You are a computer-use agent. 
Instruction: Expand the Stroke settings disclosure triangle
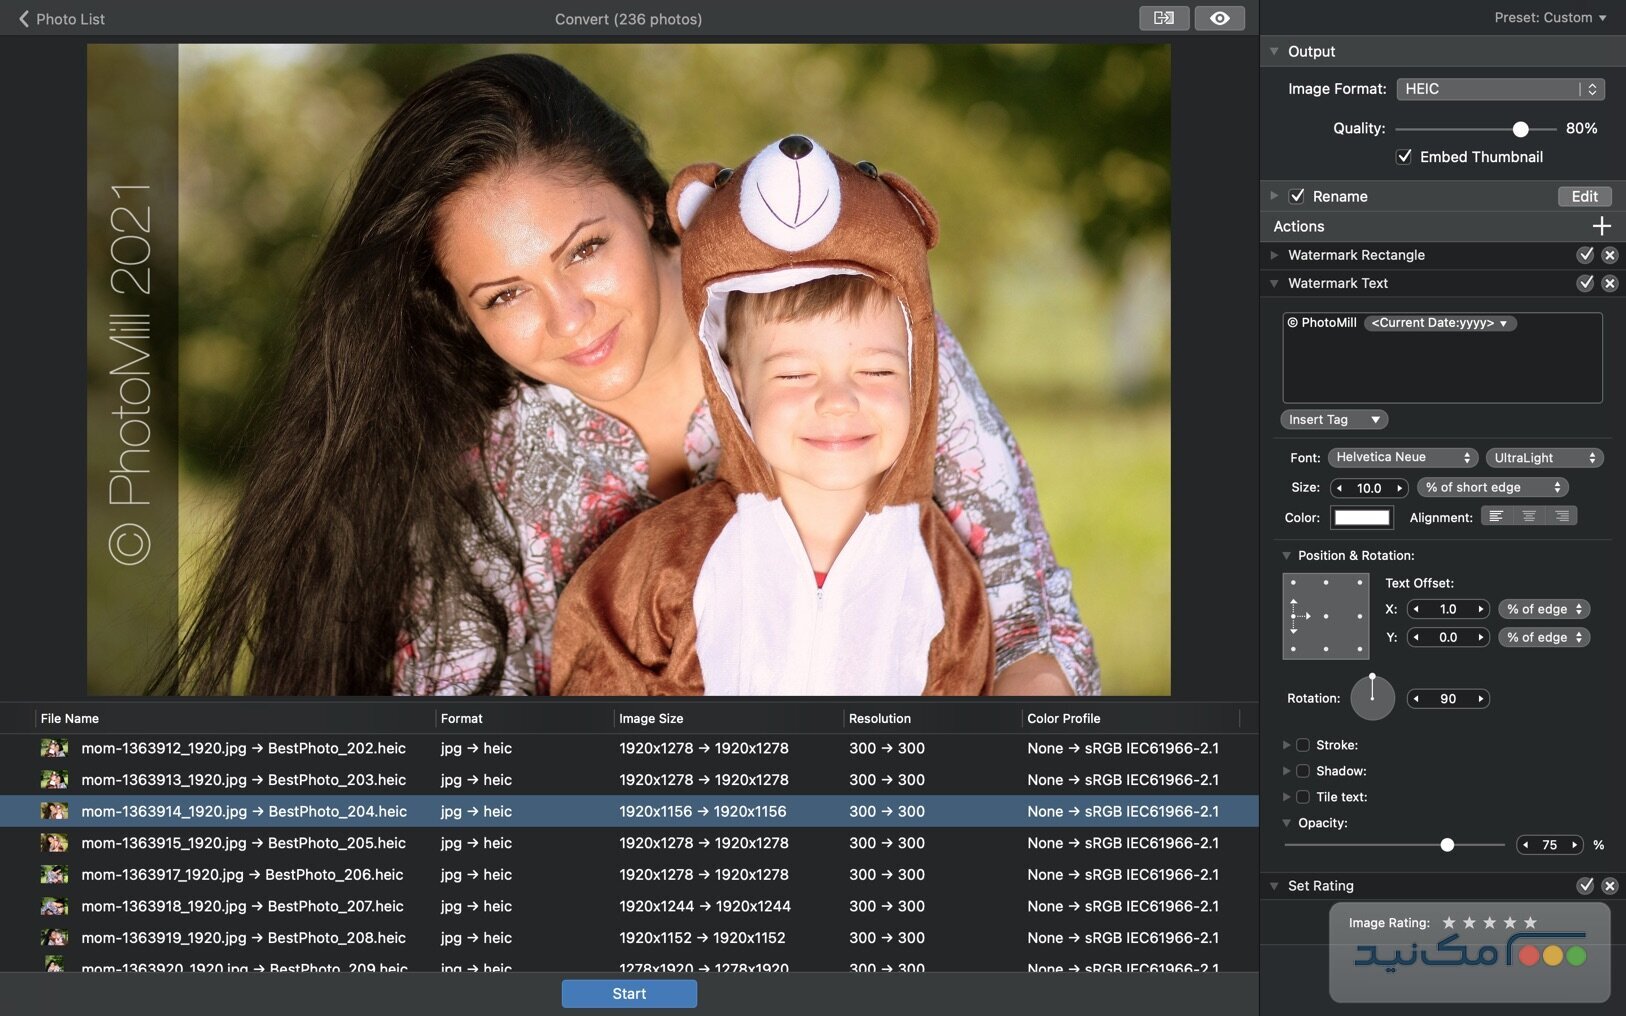click(1287, 744)
